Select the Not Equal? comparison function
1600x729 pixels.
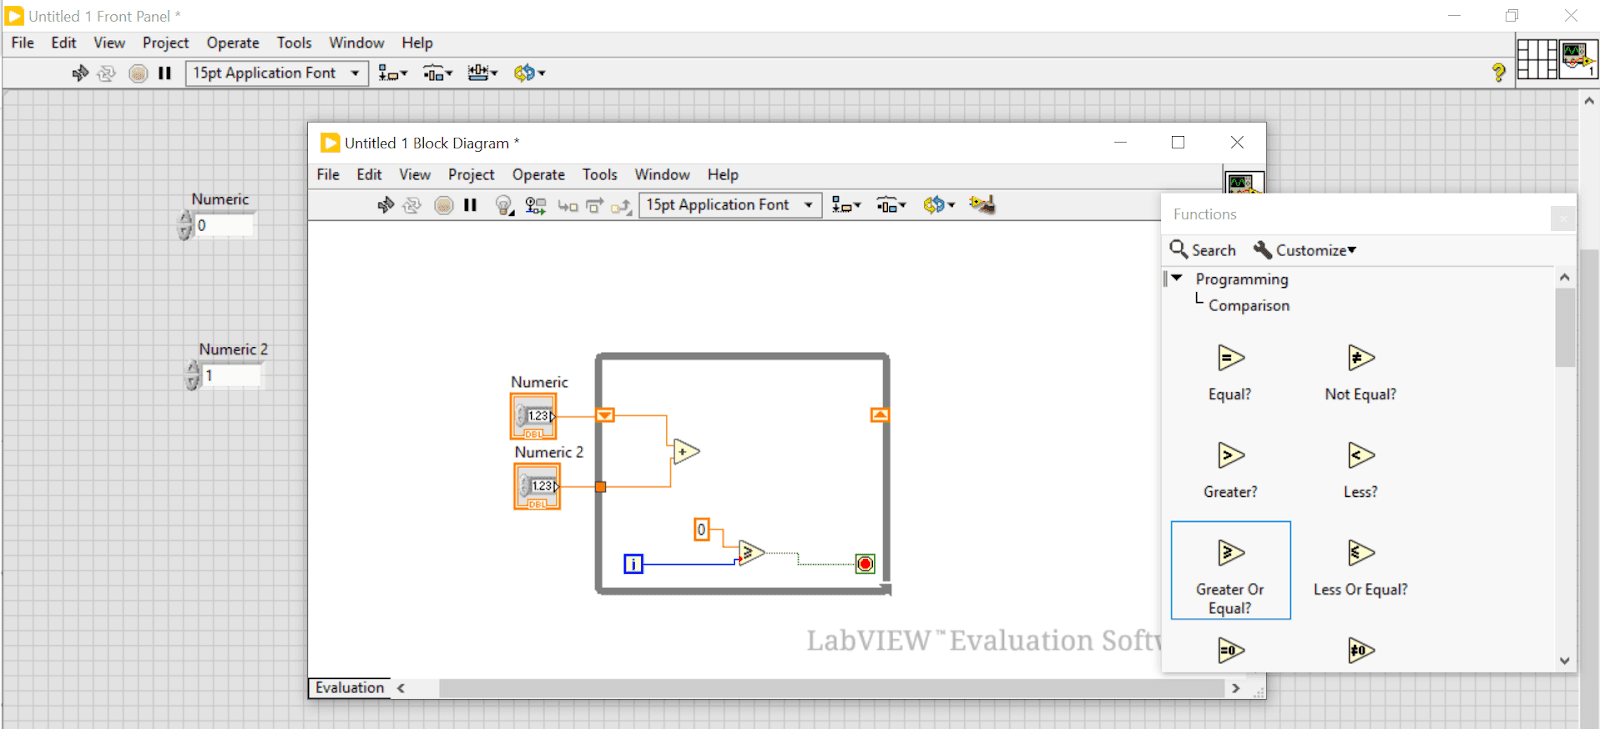[x=1360, y=359]
